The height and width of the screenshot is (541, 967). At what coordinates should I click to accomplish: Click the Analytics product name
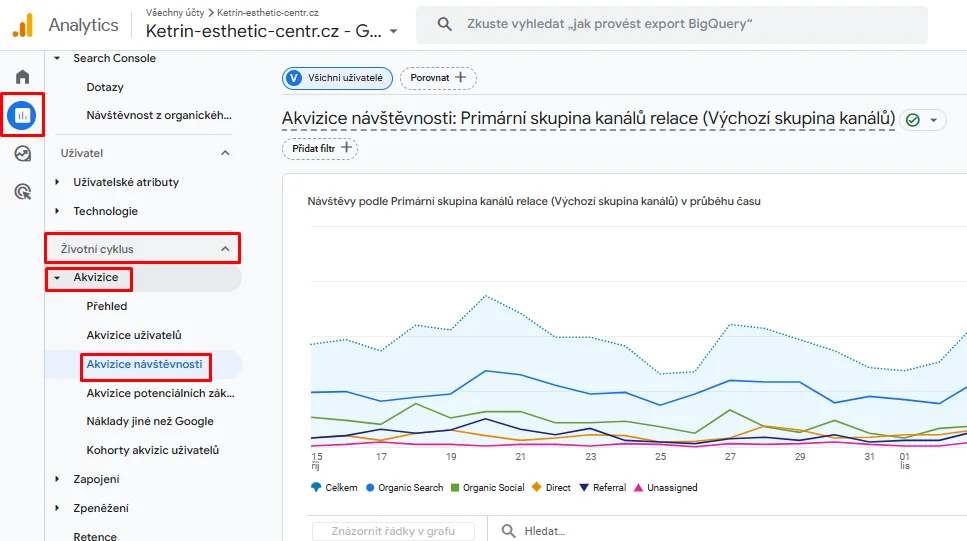click(x=83, y=25)
